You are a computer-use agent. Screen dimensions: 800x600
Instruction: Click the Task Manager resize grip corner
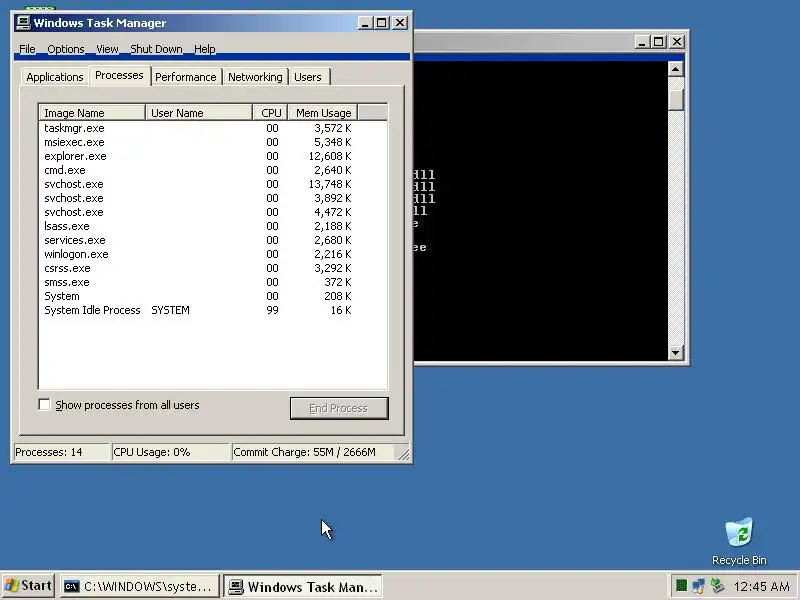403,454
